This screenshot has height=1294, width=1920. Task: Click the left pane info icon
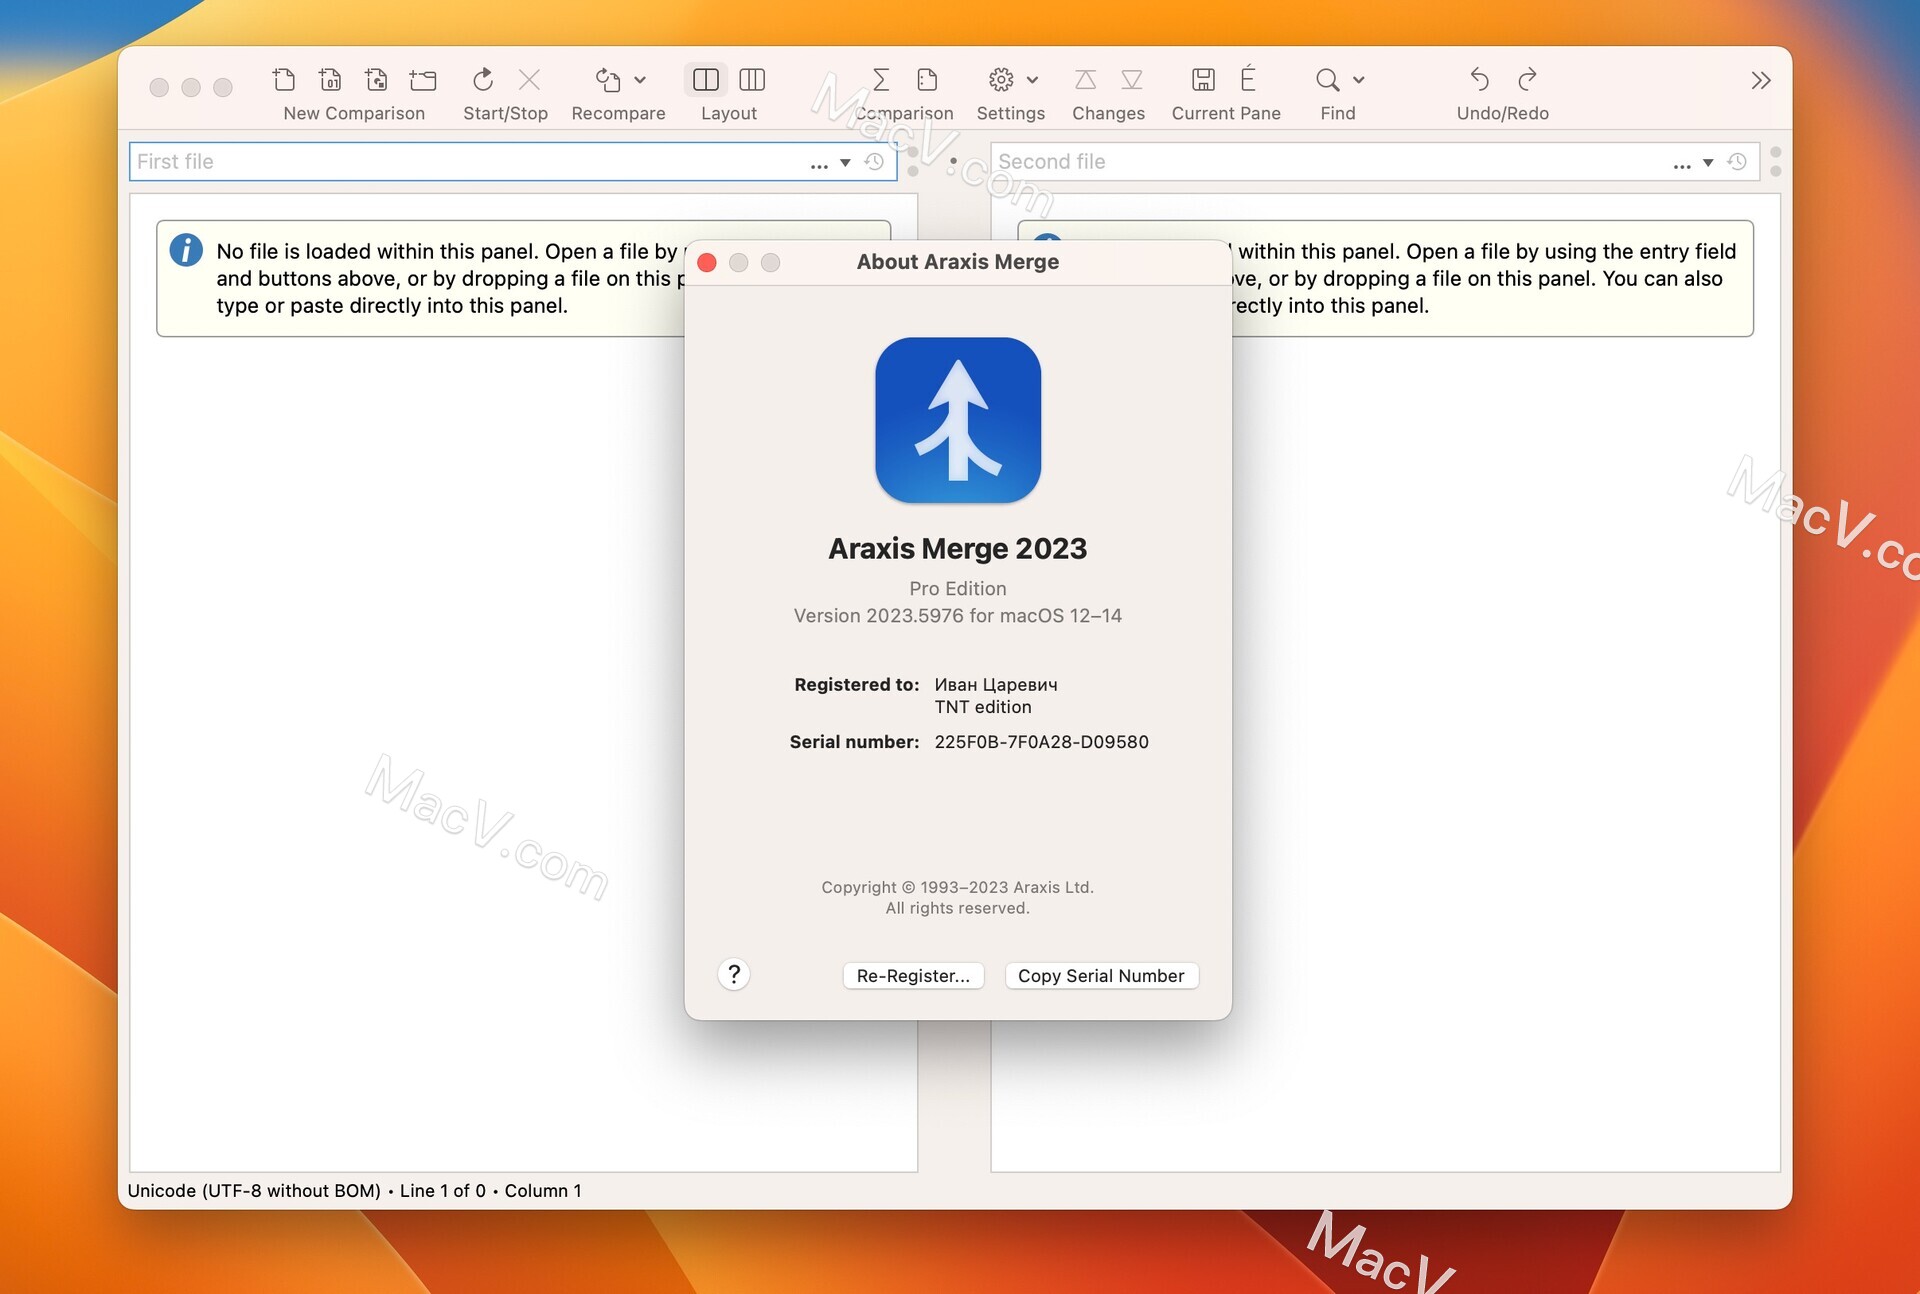pos(186,250)
